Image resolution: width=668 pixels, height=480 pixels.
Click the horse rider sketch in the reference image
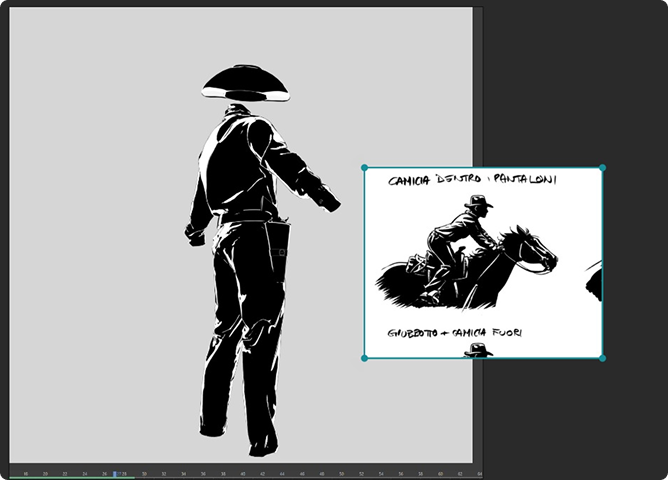462,242
